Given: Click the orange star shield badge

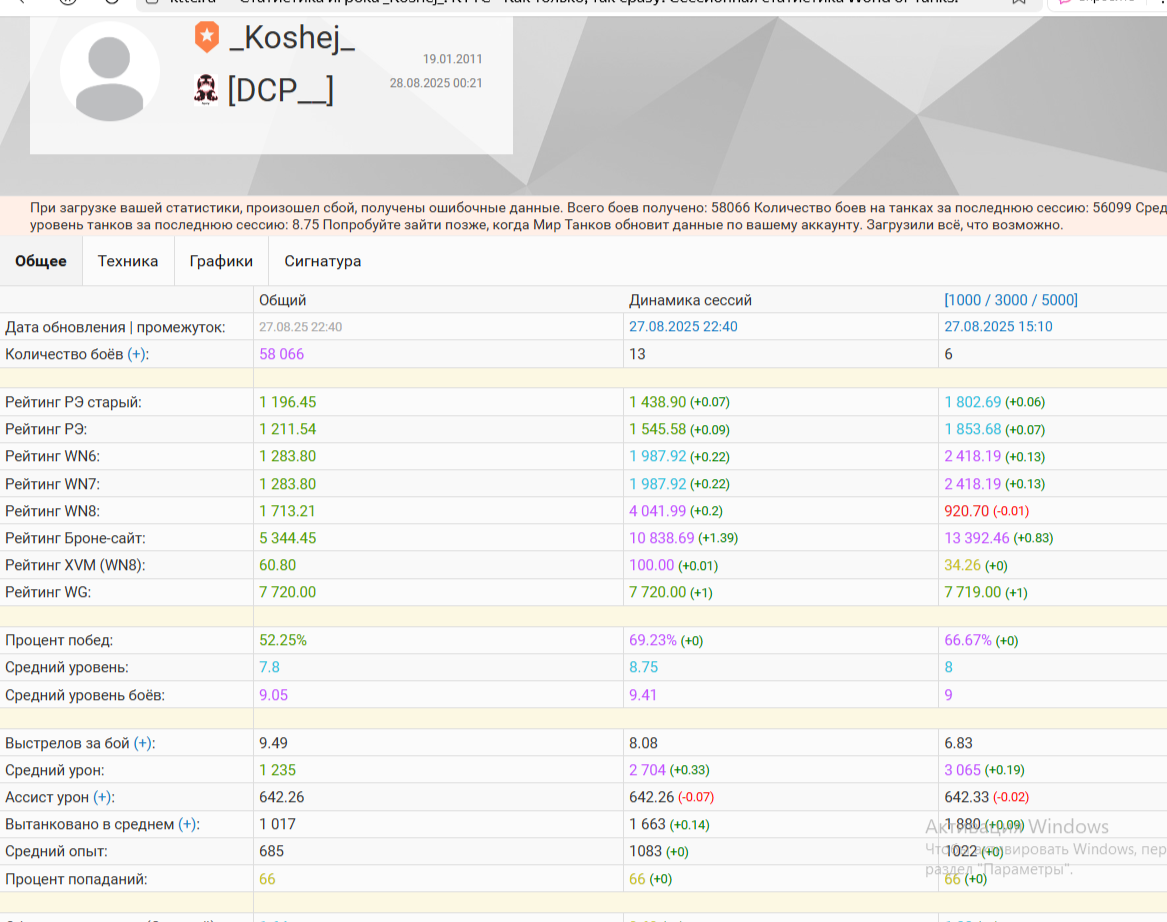Looking at the screenshot, I should [x=207, y=37].
